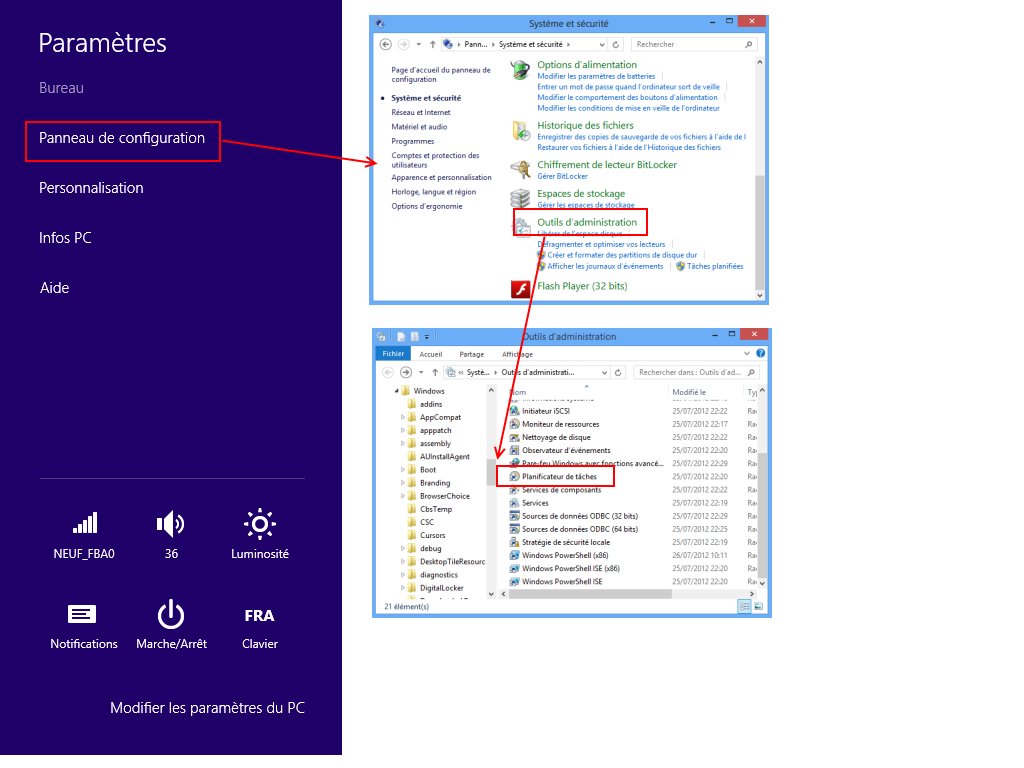Image resolution: width=1024 pixels, height=768 pixels.
Task: Click forward arrow in Outils d'administration window
Action: coord(406,372)
